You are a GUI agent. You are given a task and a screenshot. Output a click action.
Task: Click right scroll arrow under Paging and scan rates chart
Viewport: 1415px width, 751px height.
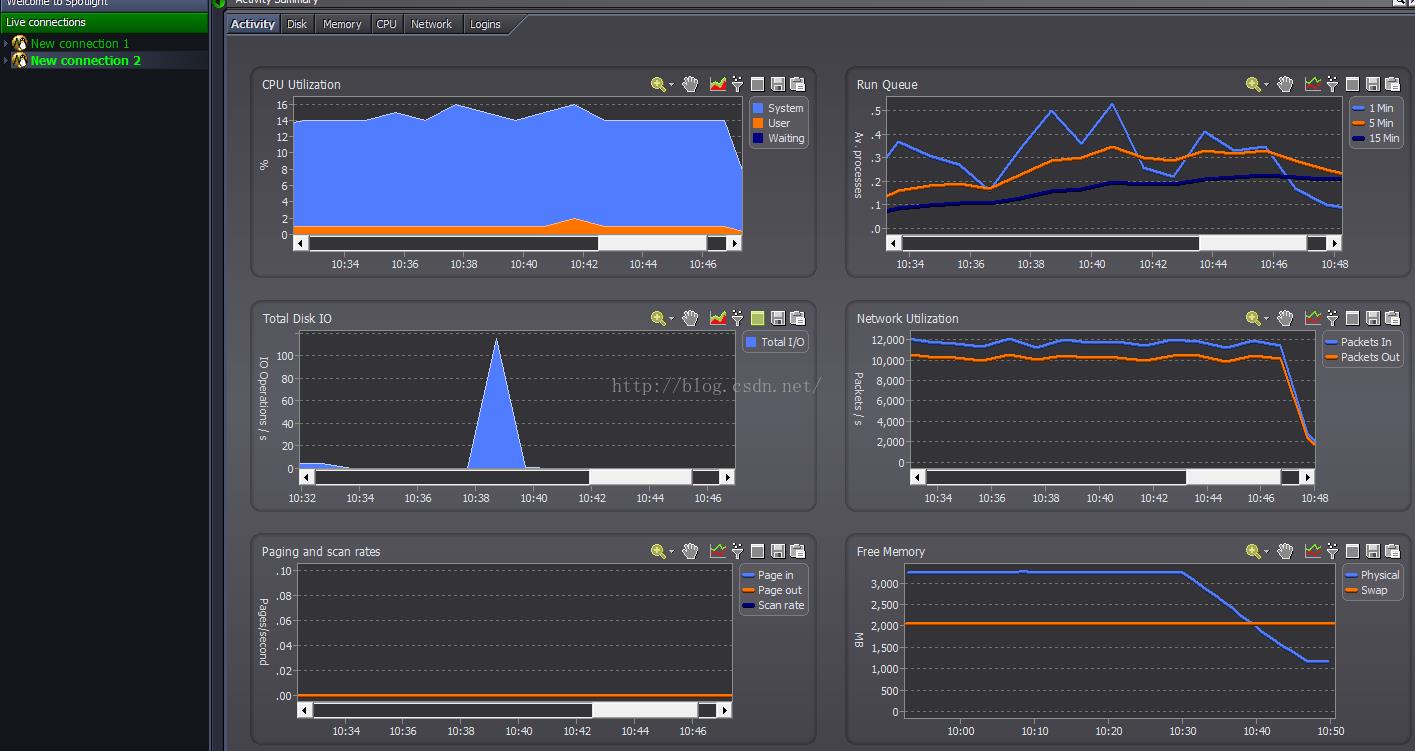(725, 710)
